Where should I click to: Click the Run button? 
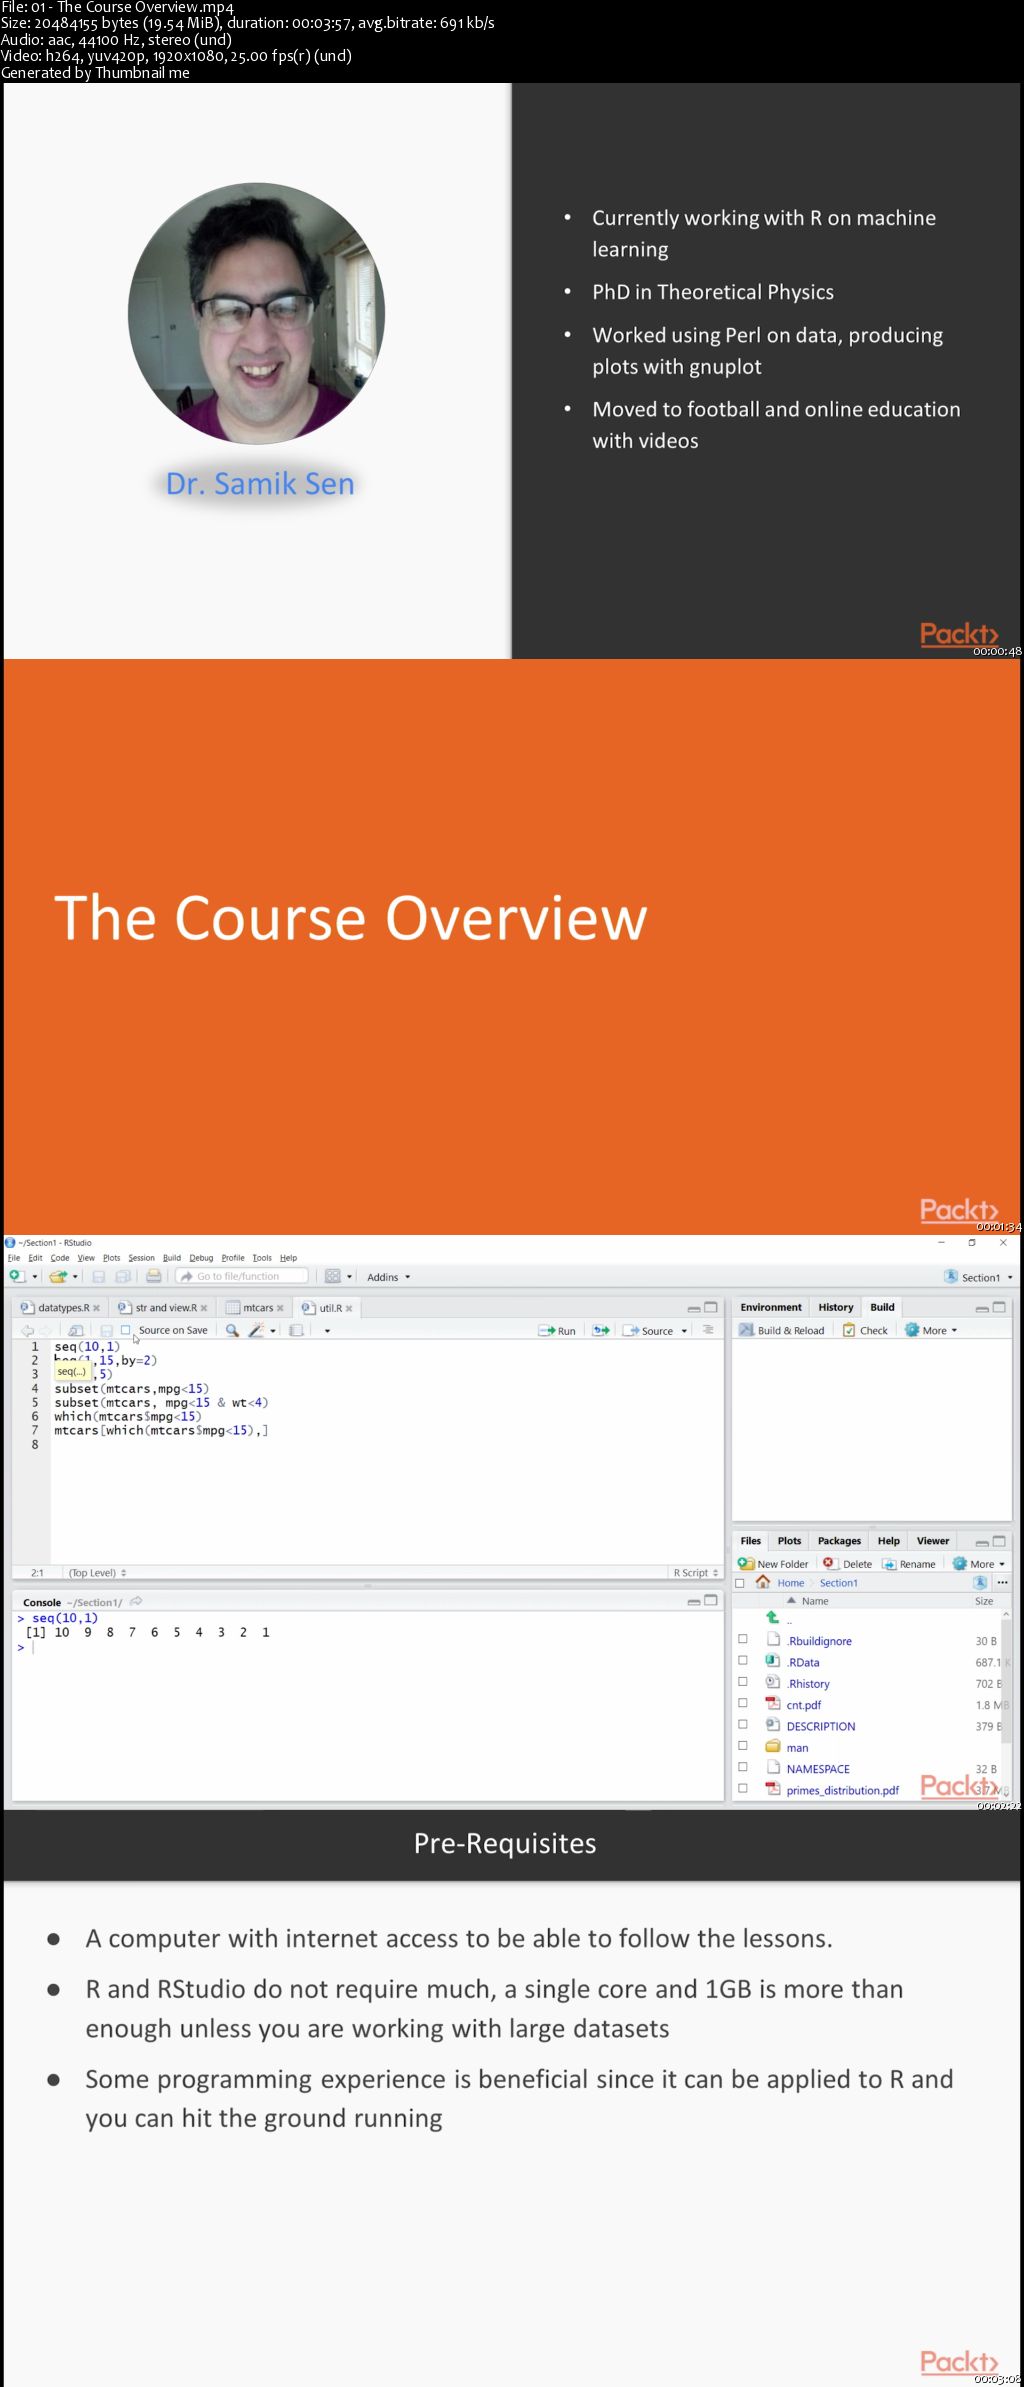pyautogui.click(x=557, y=1331)
